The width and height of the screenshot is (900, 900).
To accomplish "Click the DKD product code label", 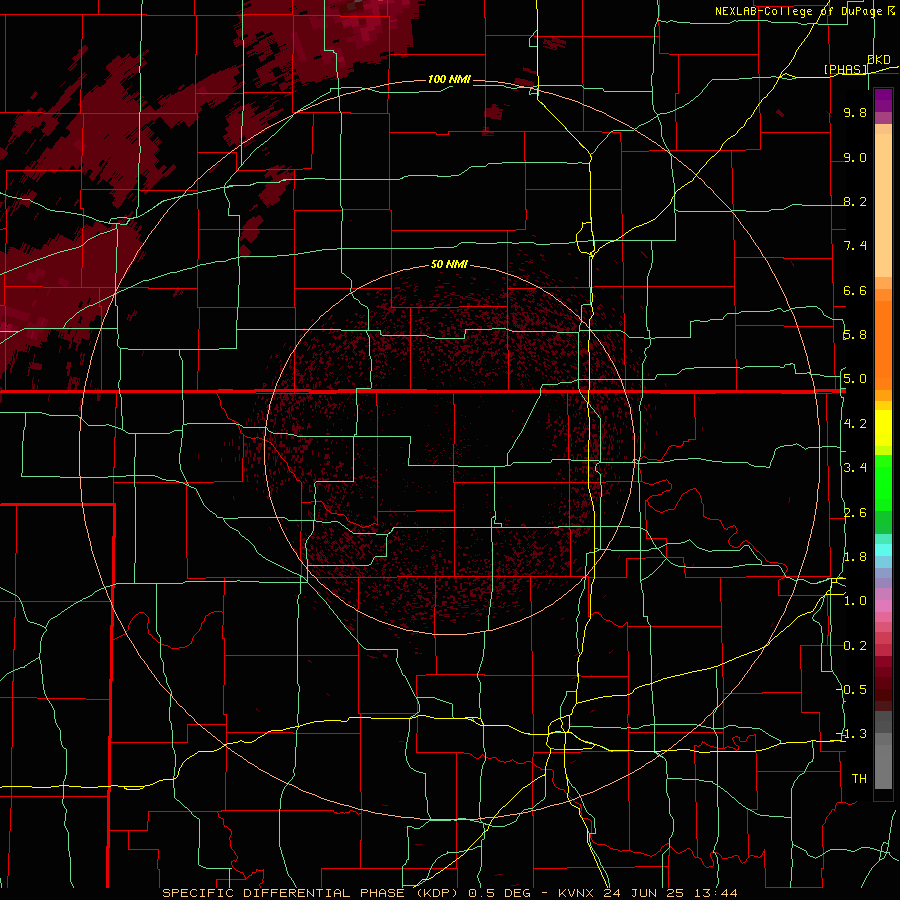I will pos(879,60).
